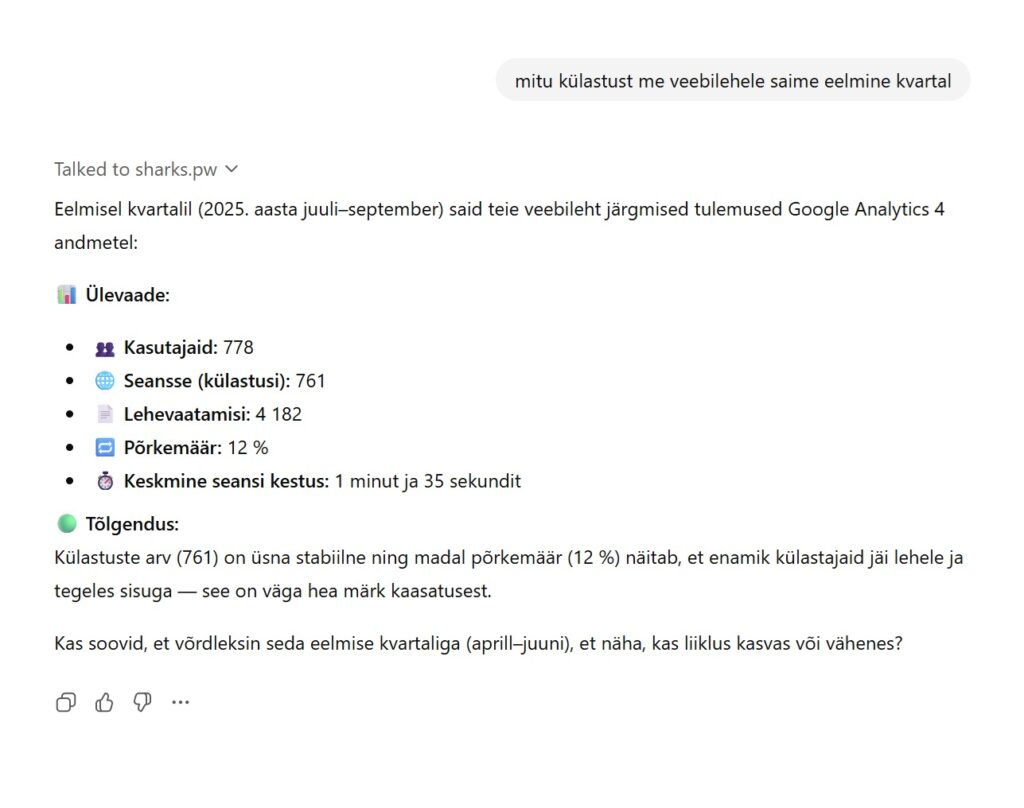Click the stopwatch icon beside Keskmine seansi kestus
Screen dimensions: 1024x808
(105, 481)
